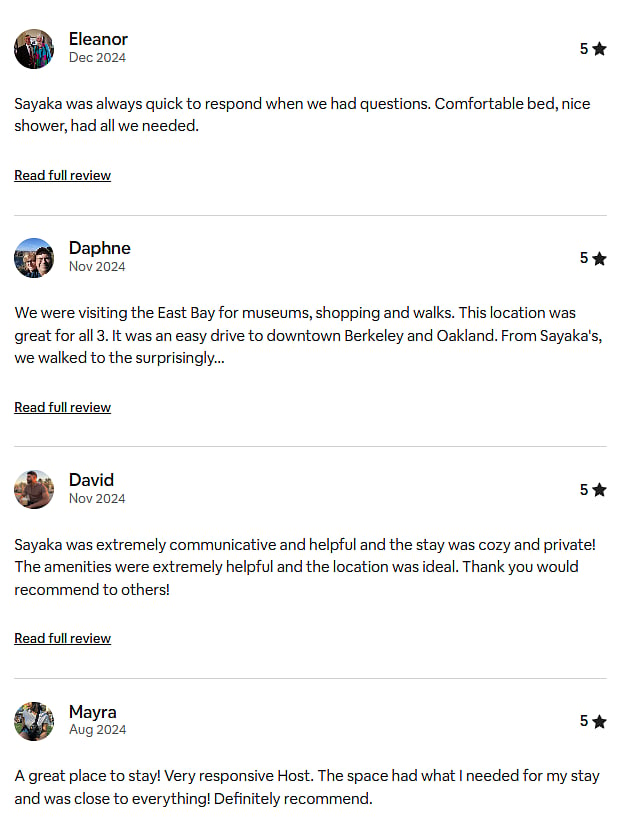
Task: Read full review from Daphne
Action: click(63, 408)
